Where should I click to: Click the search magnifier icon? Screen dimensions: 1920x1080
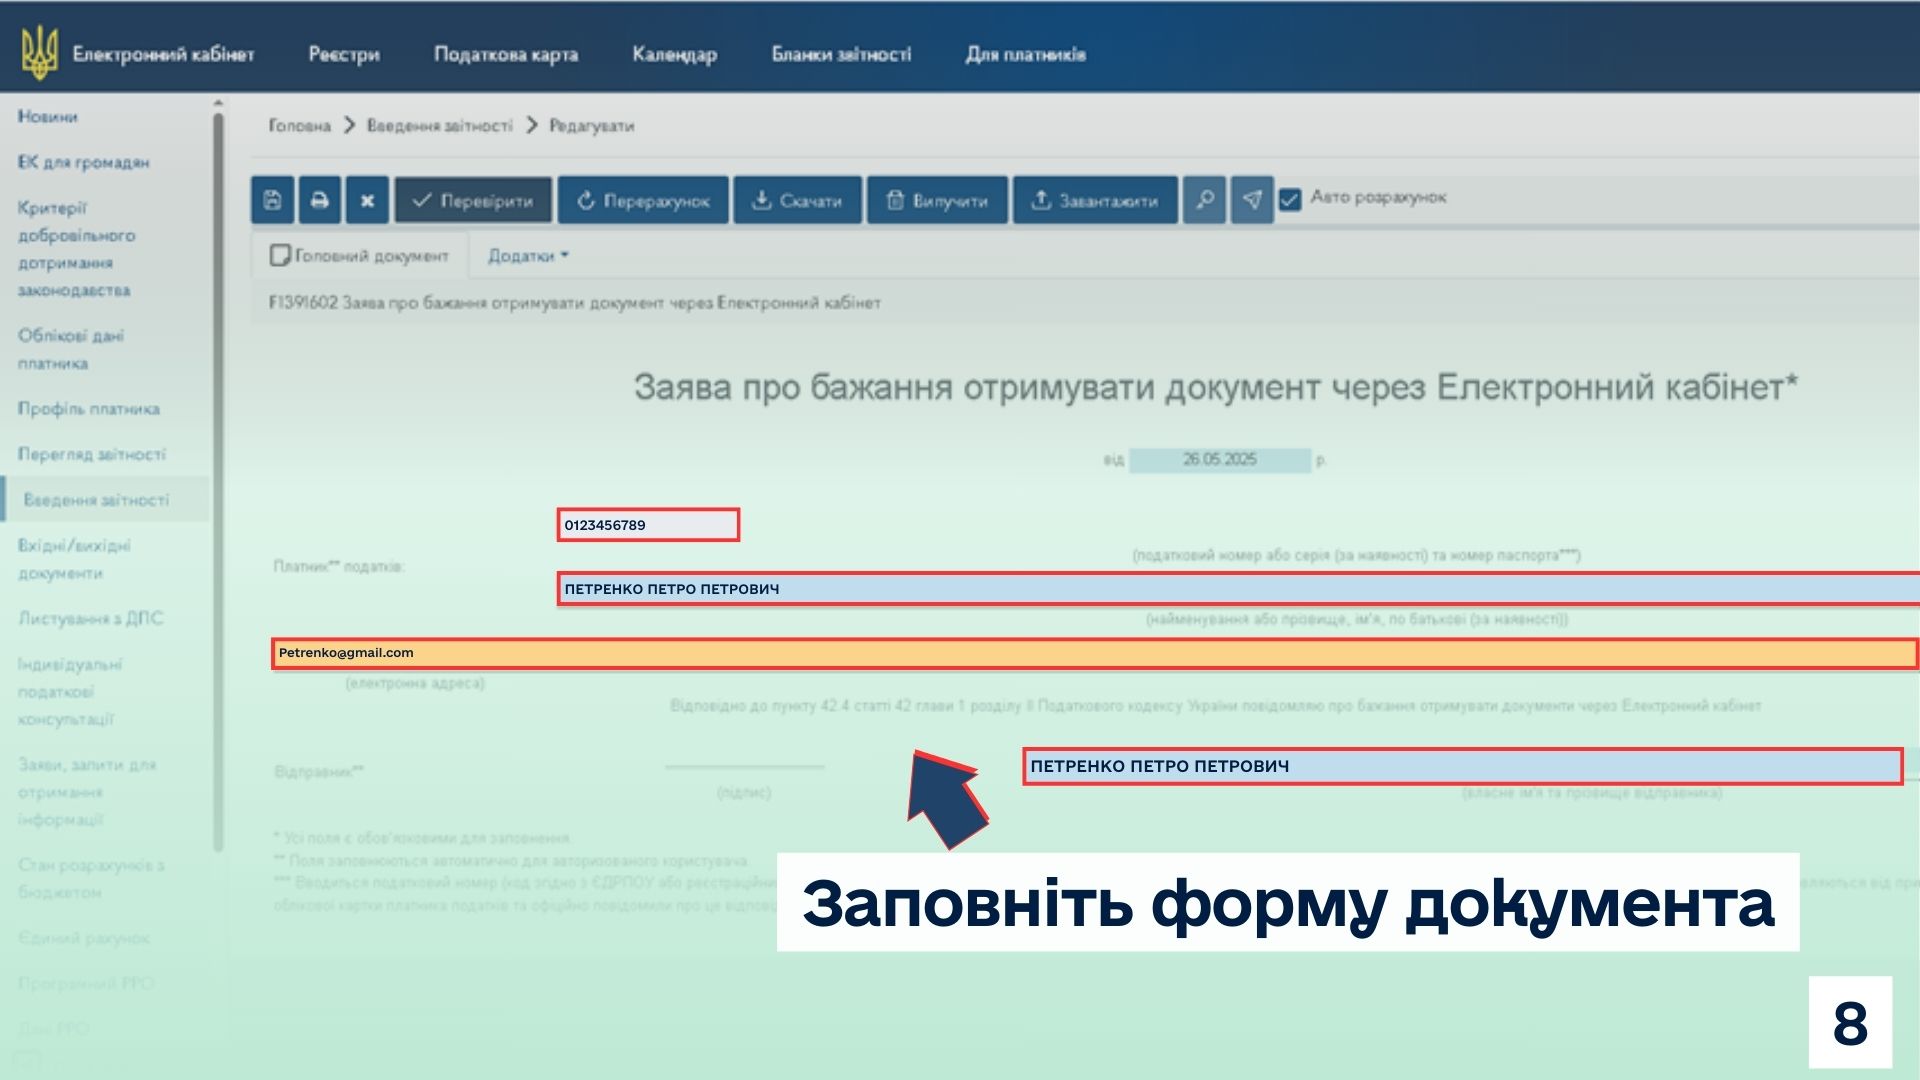pos(1205,200)
